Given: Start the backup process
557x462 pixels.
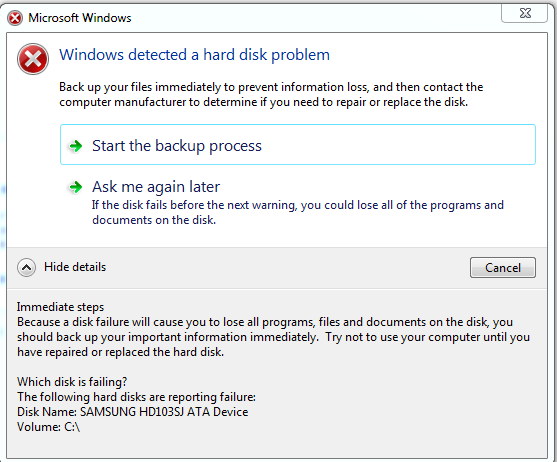Looking at the screenshot, I should pyautogui.click(x=298, y=145).
